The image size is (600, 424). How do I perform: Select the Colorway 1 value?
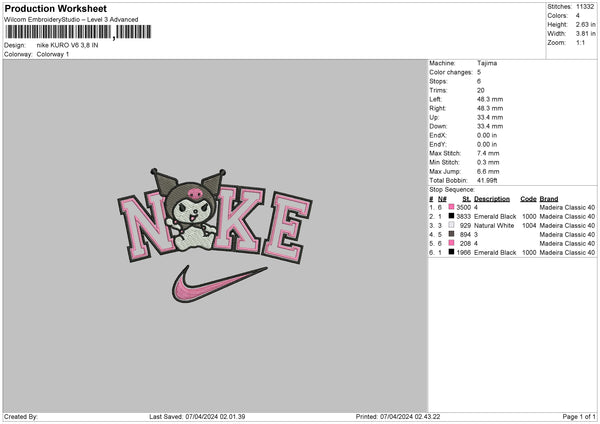tap(53, 54)
